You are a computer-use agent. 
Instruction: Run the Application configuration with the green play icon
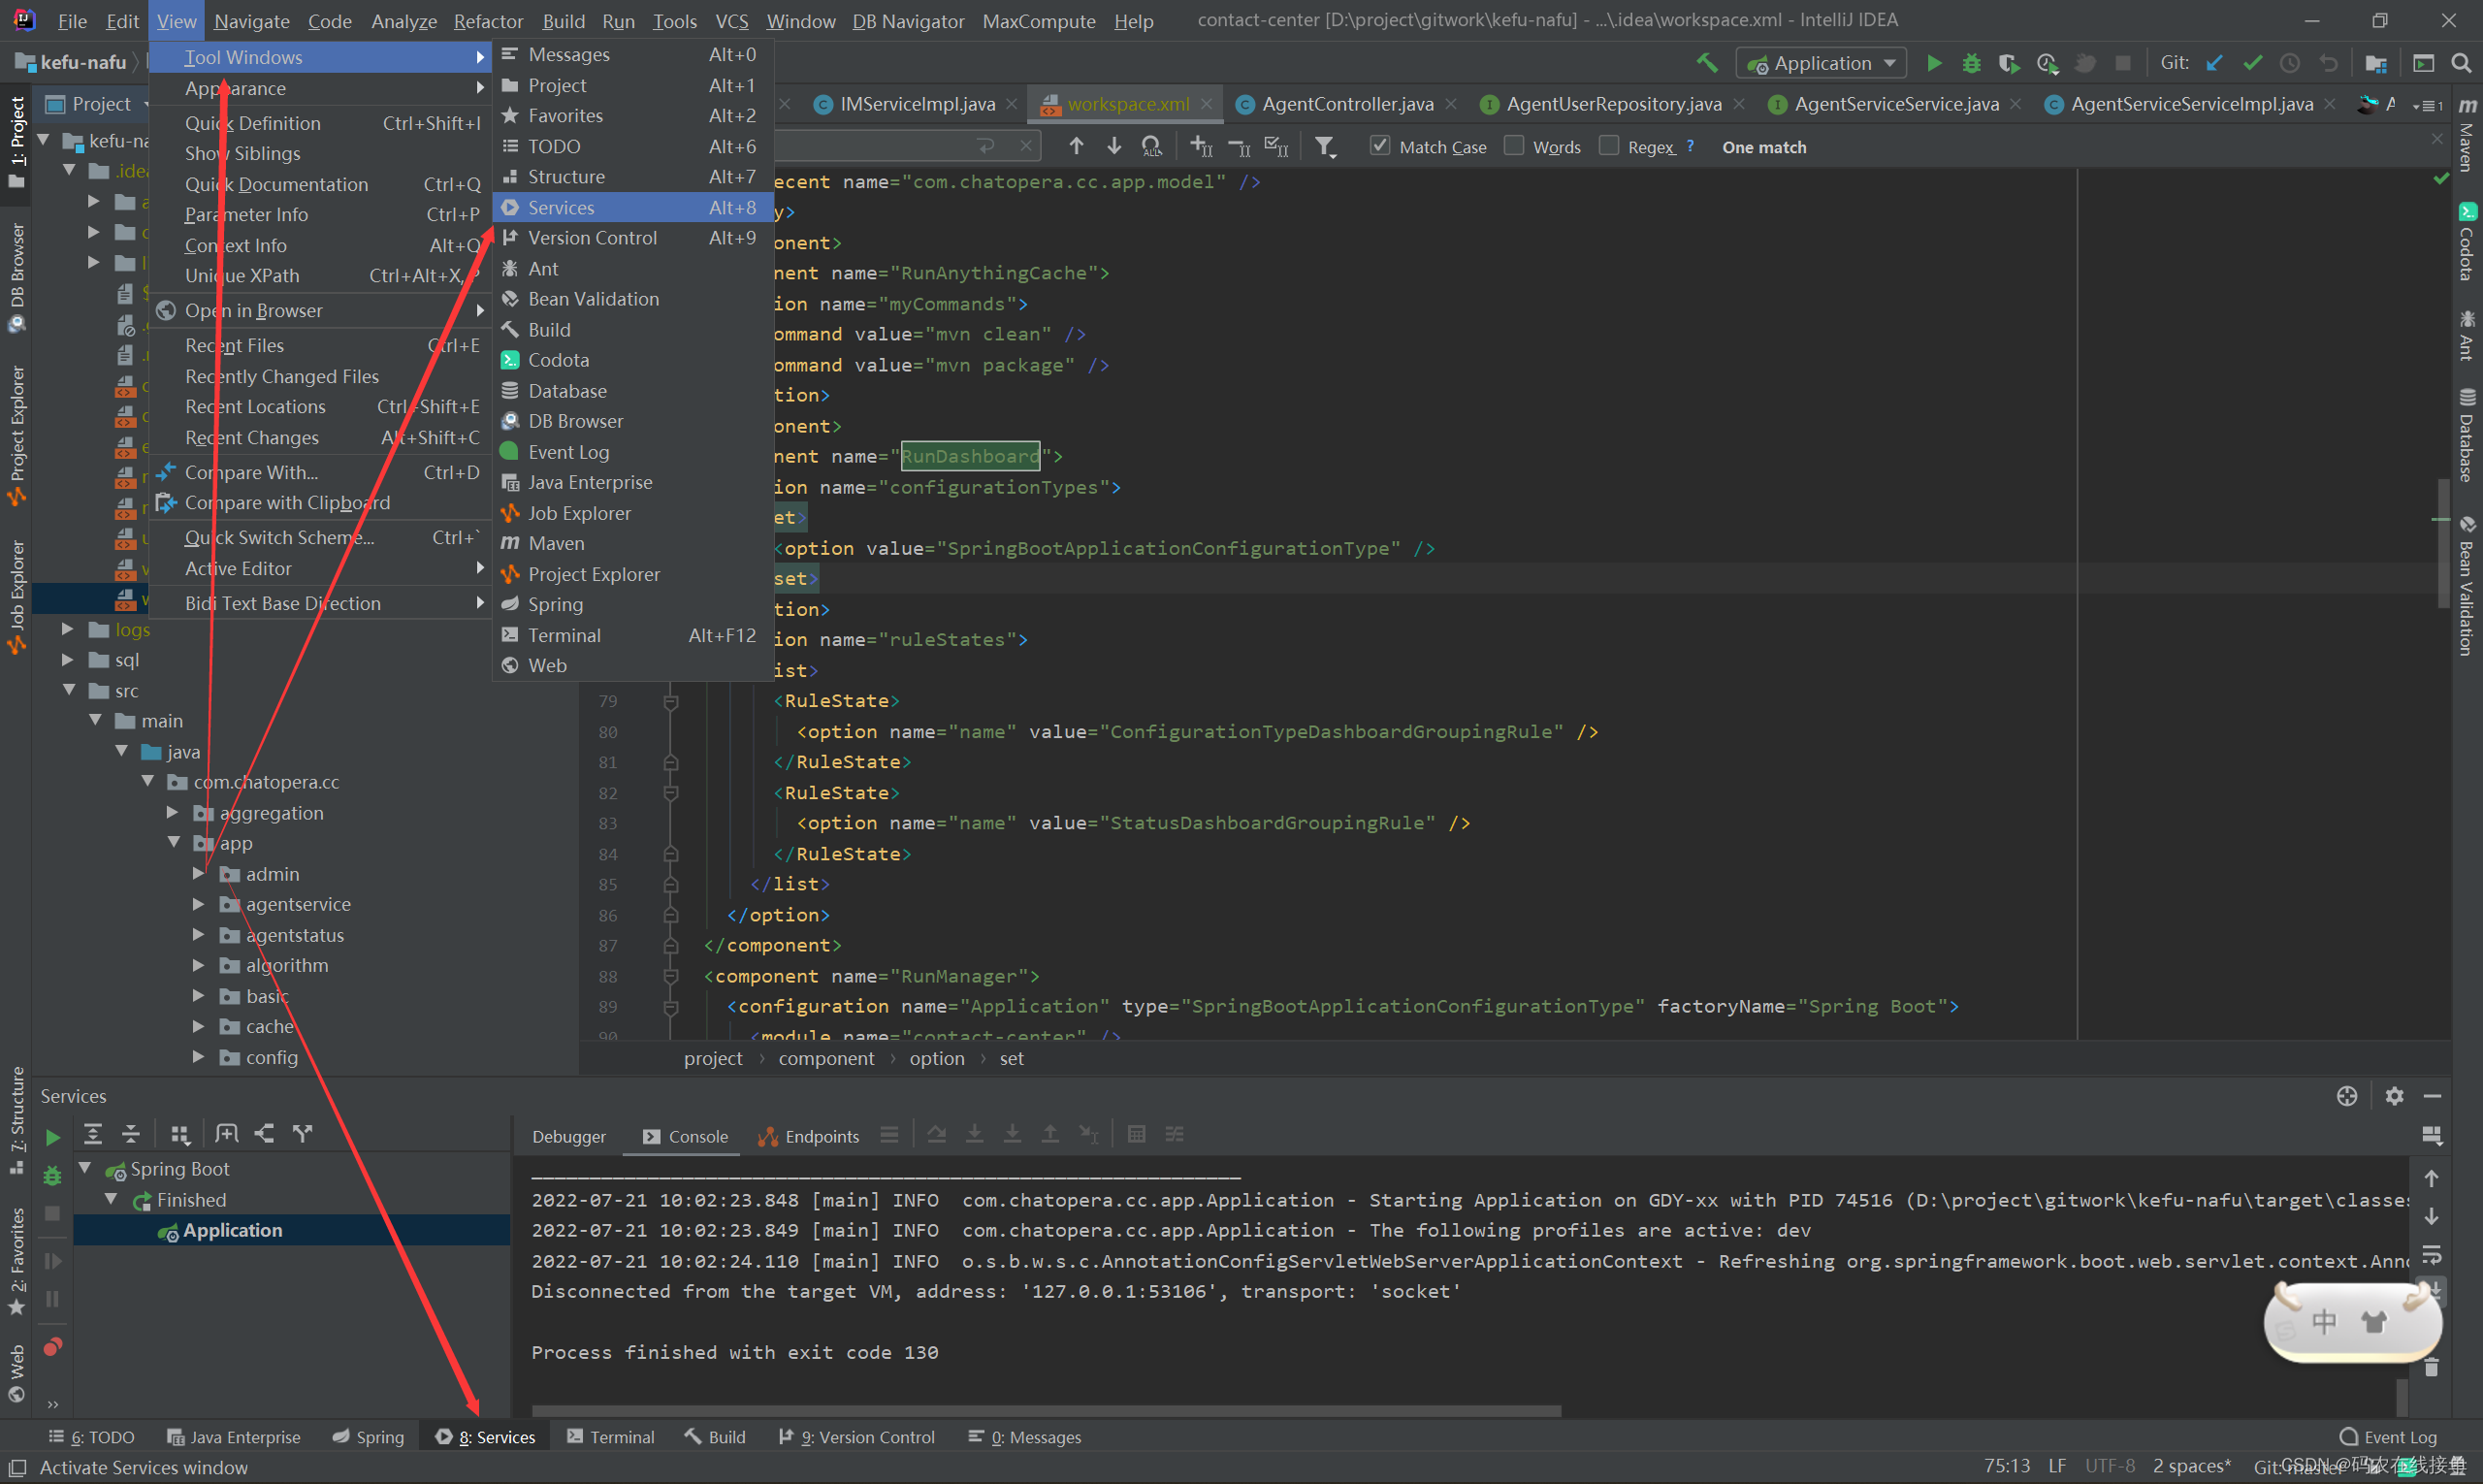pos(1934,63)
